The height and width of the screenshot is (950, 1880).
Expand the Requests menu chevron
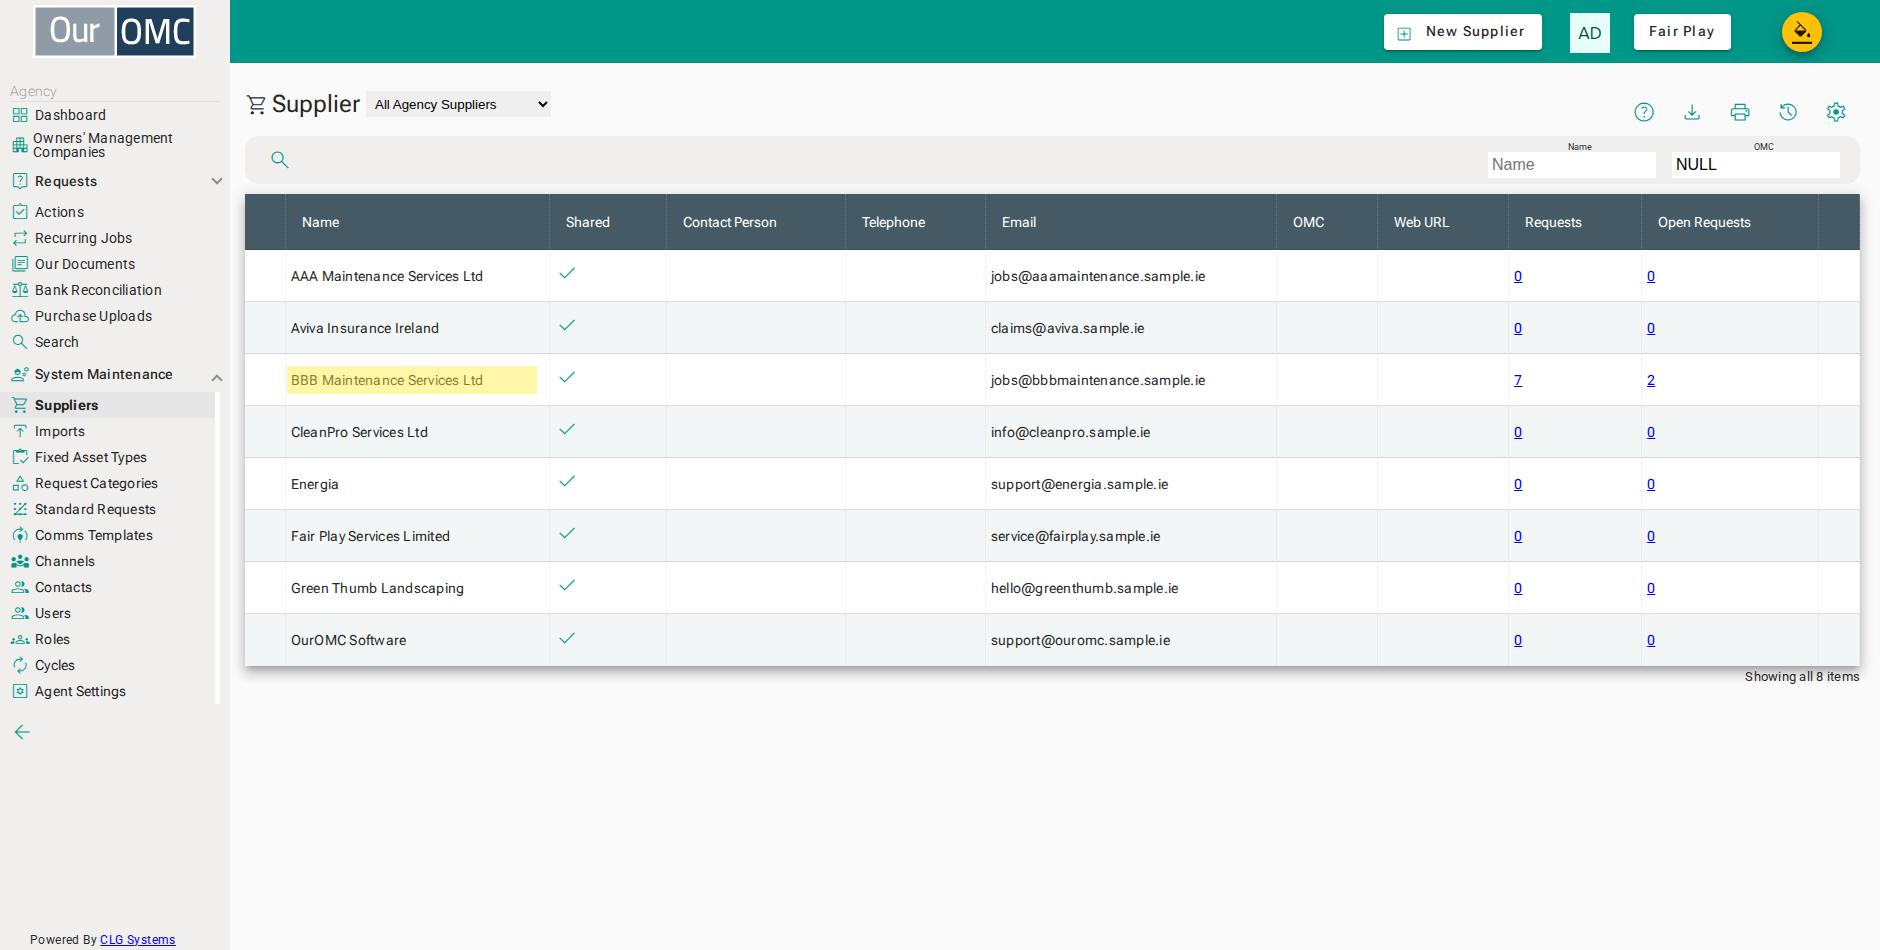(x=217, y=181)
